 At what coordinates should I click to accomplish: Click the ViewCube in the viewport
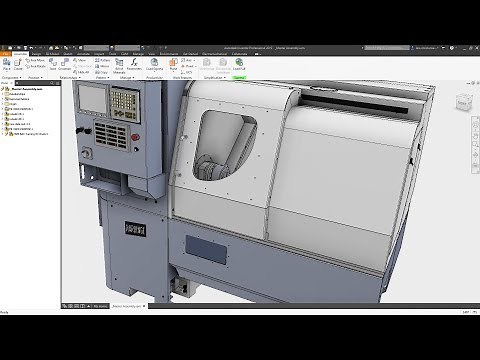(x=464, y=102)
